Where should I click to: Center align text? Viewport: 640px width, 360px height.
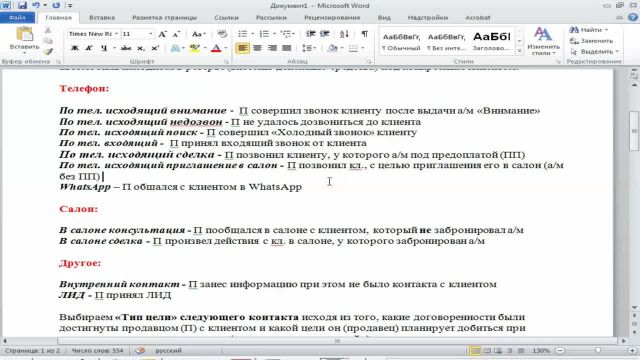click(x=257, y=48)
